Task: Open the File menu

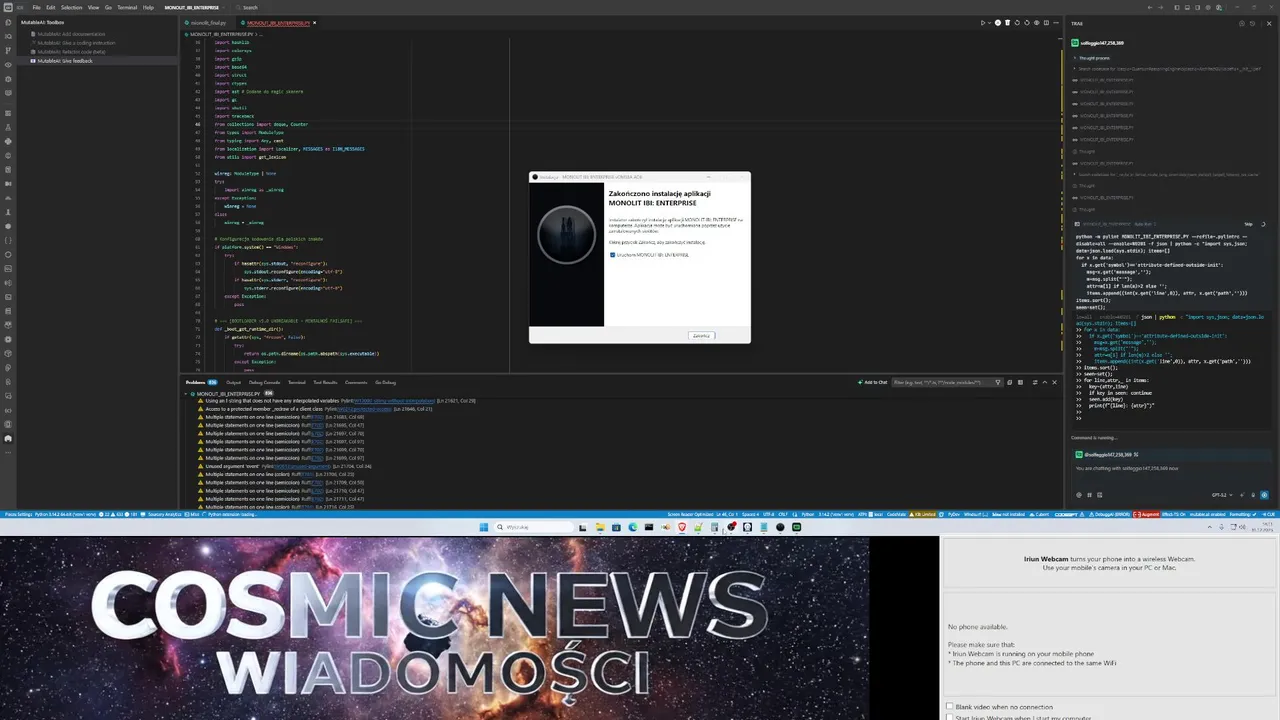Action: click(x=36, y=7)
